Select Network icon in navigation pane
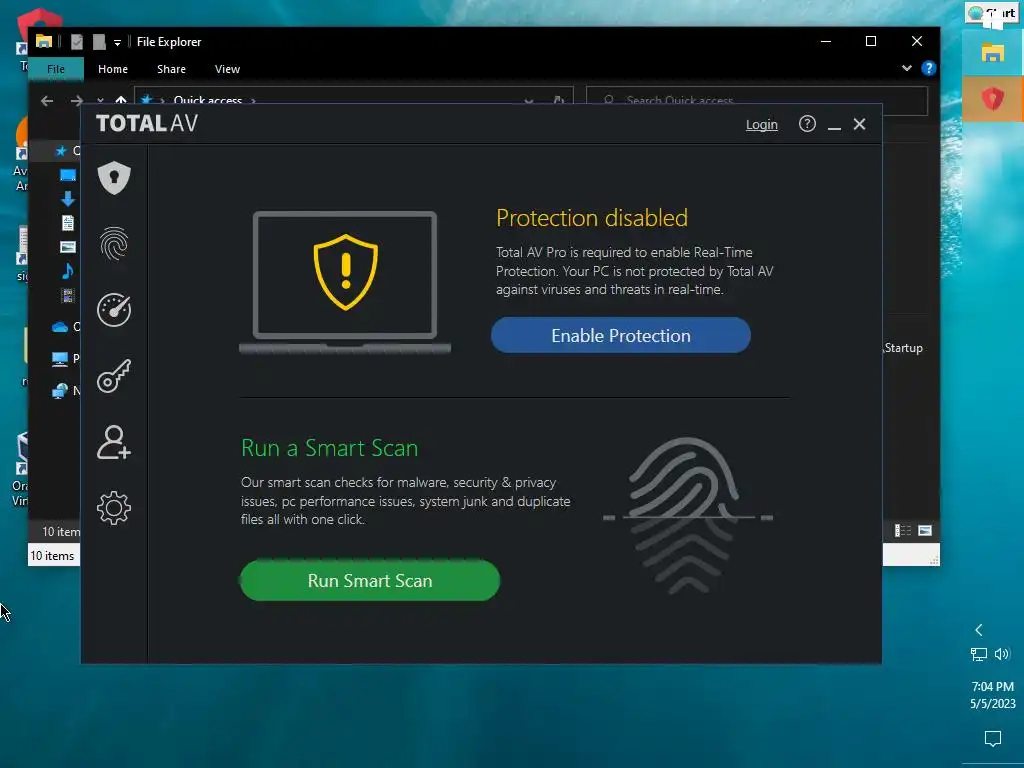This screenshot has width=1024, height=768. point(60,391)
